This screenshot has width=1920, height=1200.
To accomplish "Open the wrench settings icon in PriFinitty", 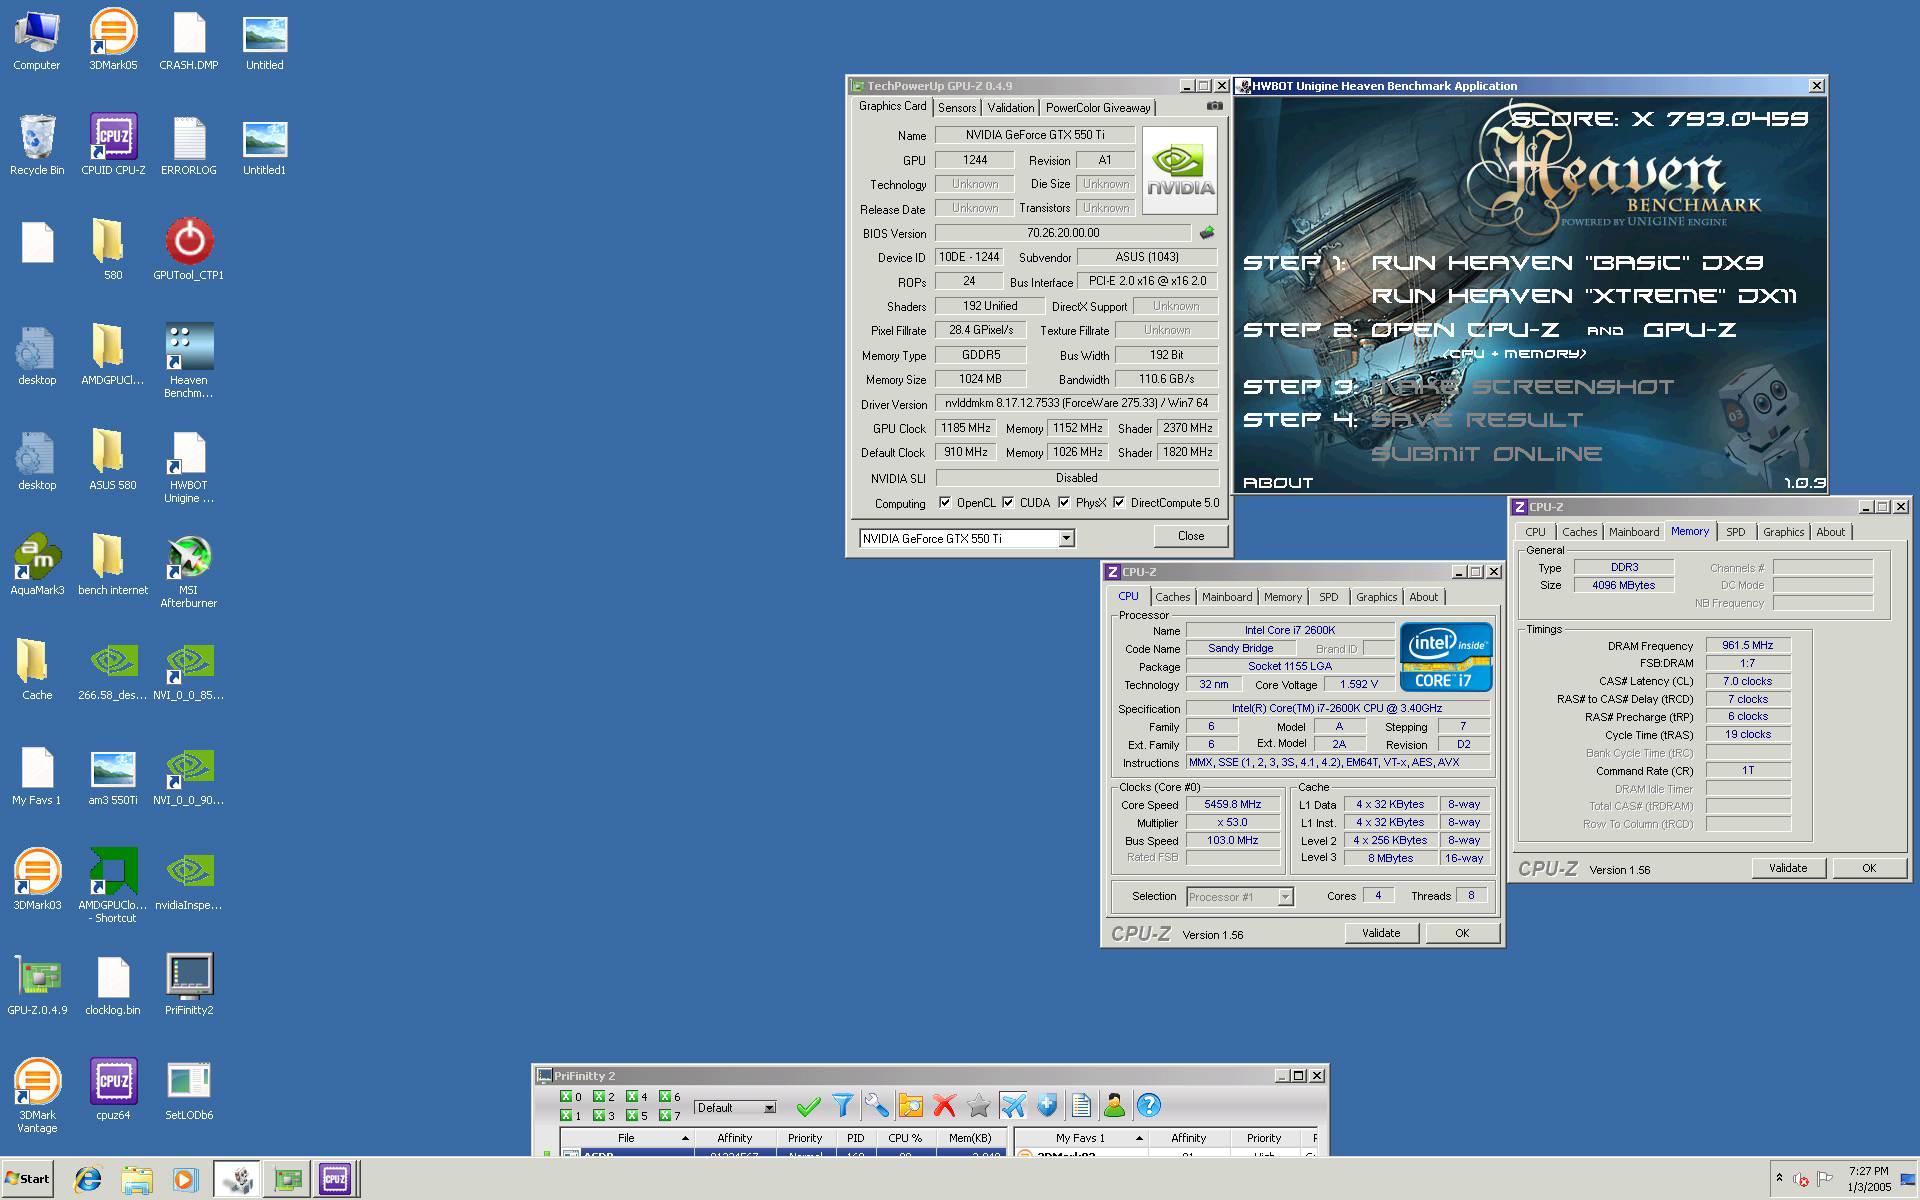I will tap(877, 1106).
